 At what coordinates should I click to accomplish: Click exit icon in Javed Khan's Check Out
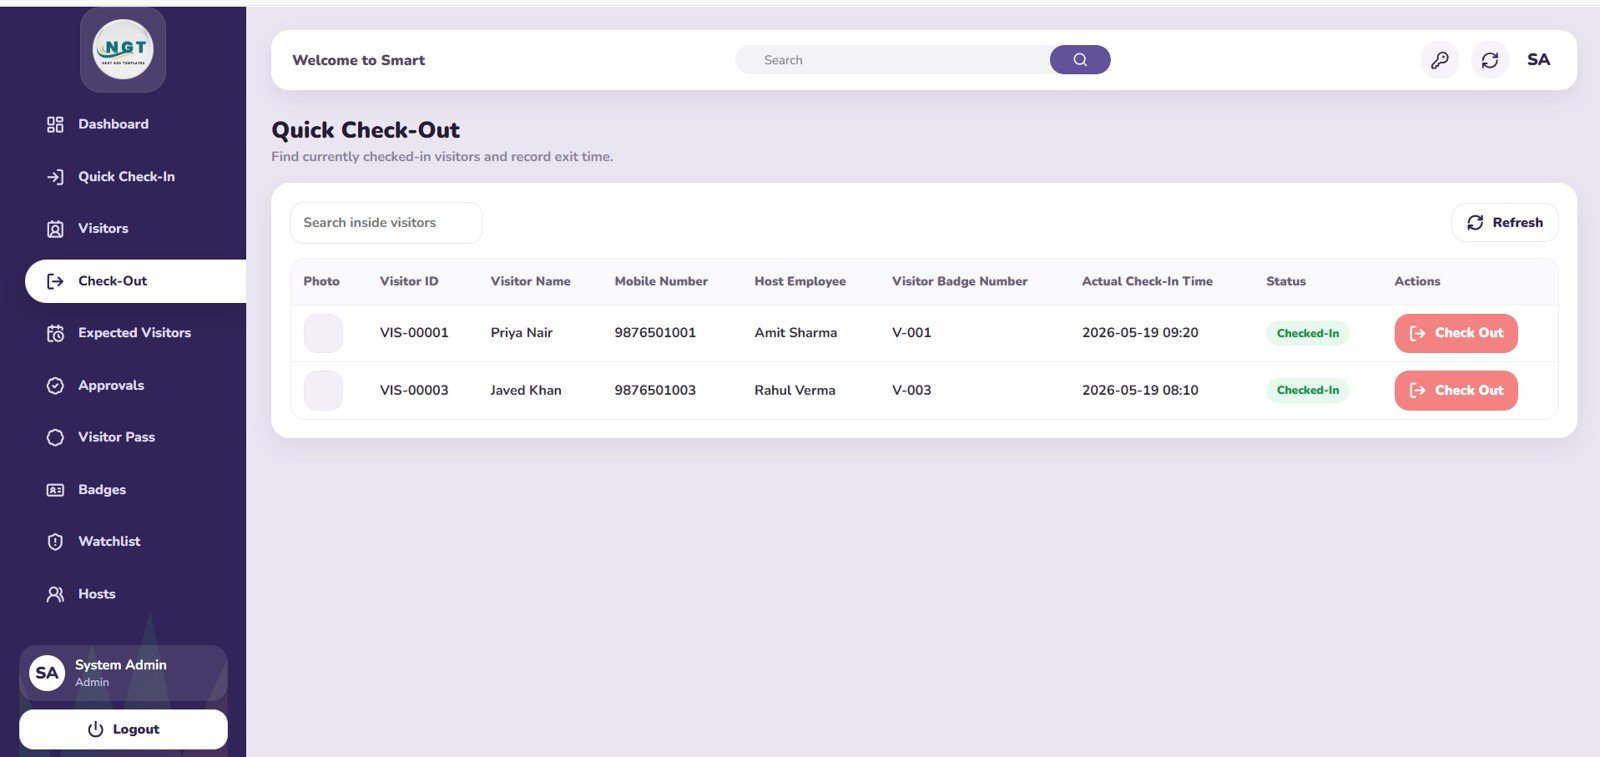(1417, 390)
